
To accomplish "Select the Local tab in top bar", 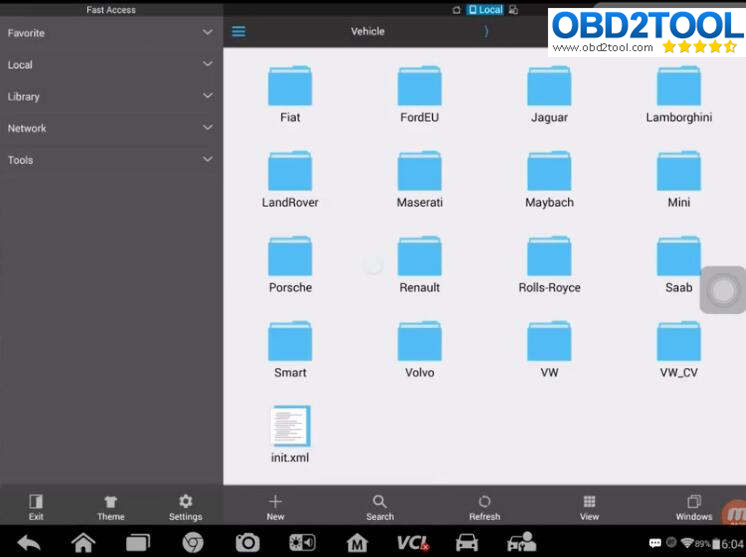I will tap(485, 10).
